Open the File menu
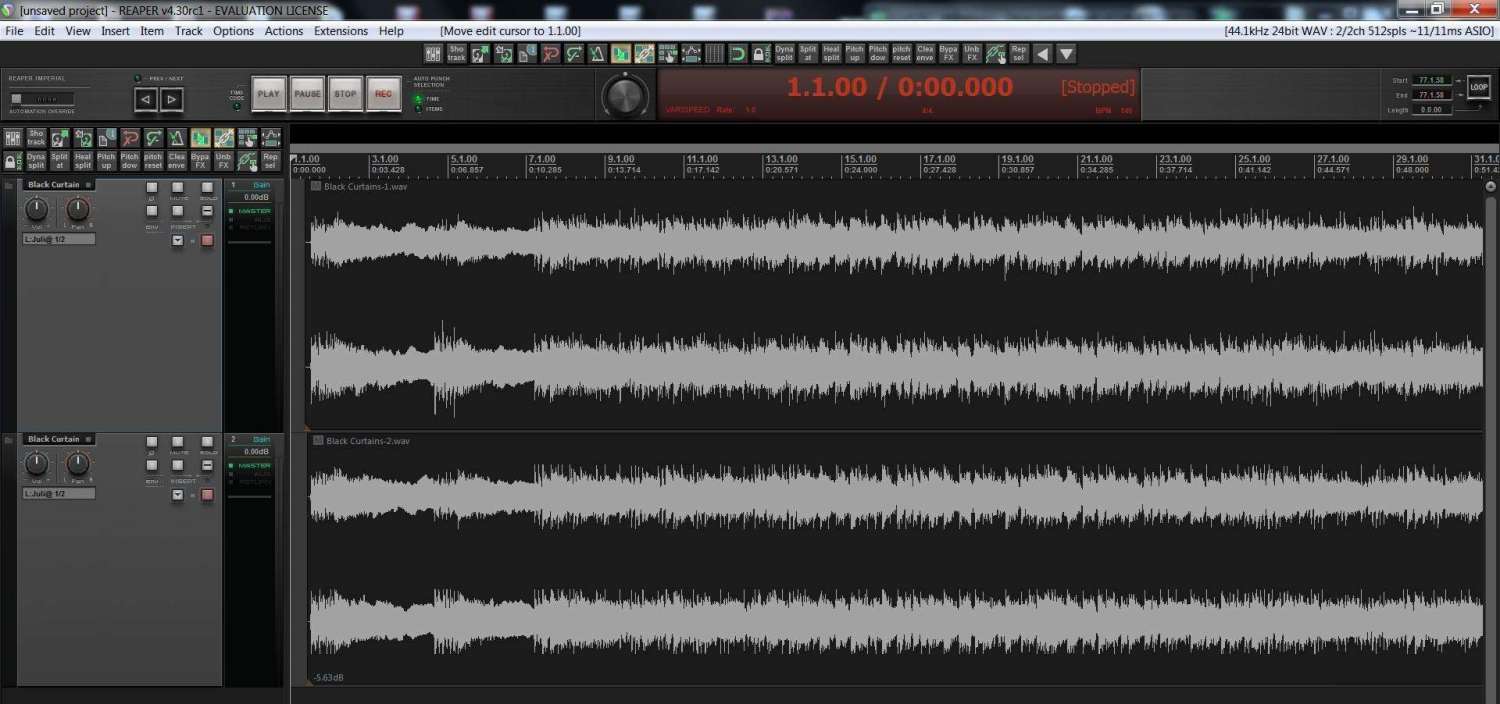The width and height of the screenshot is (1500, 704). pyautogui.click(x=14, y=31)
